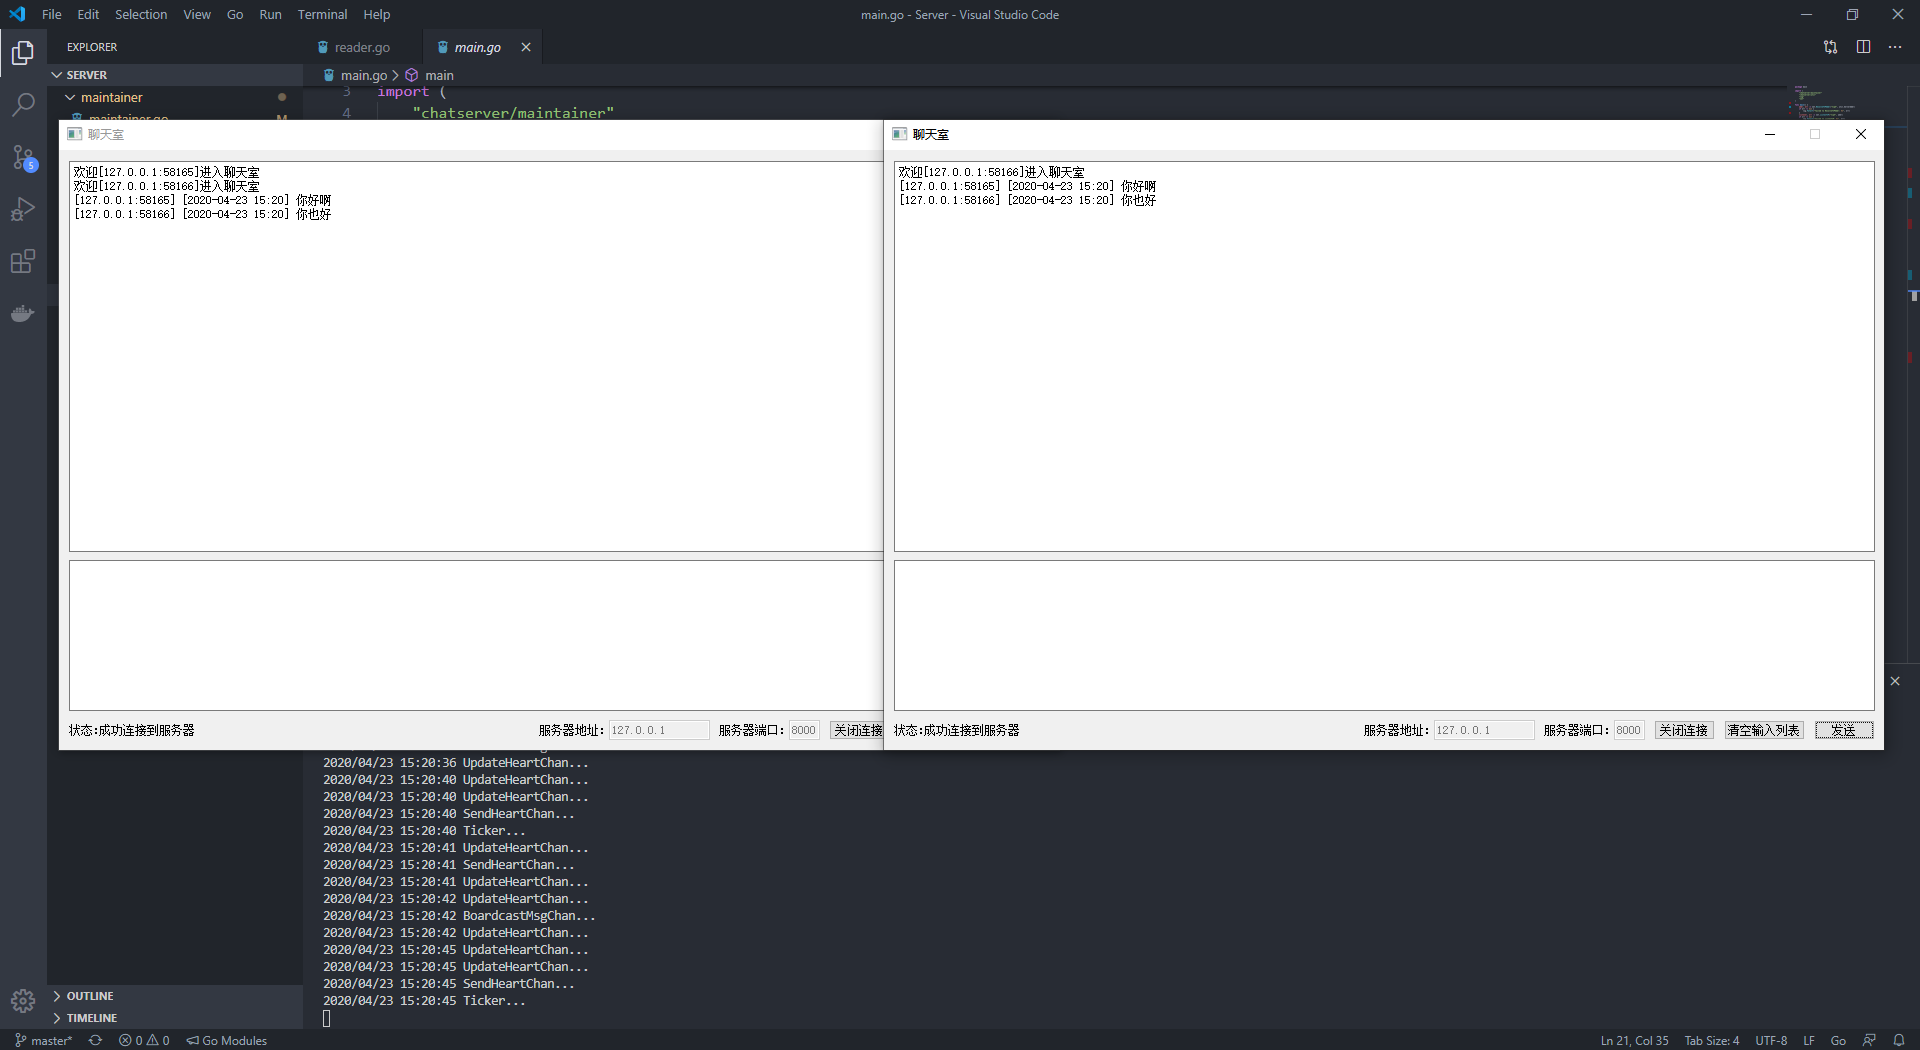Open the Extensions view
The image size is (1920, 1050).
[x=23, y=262]
